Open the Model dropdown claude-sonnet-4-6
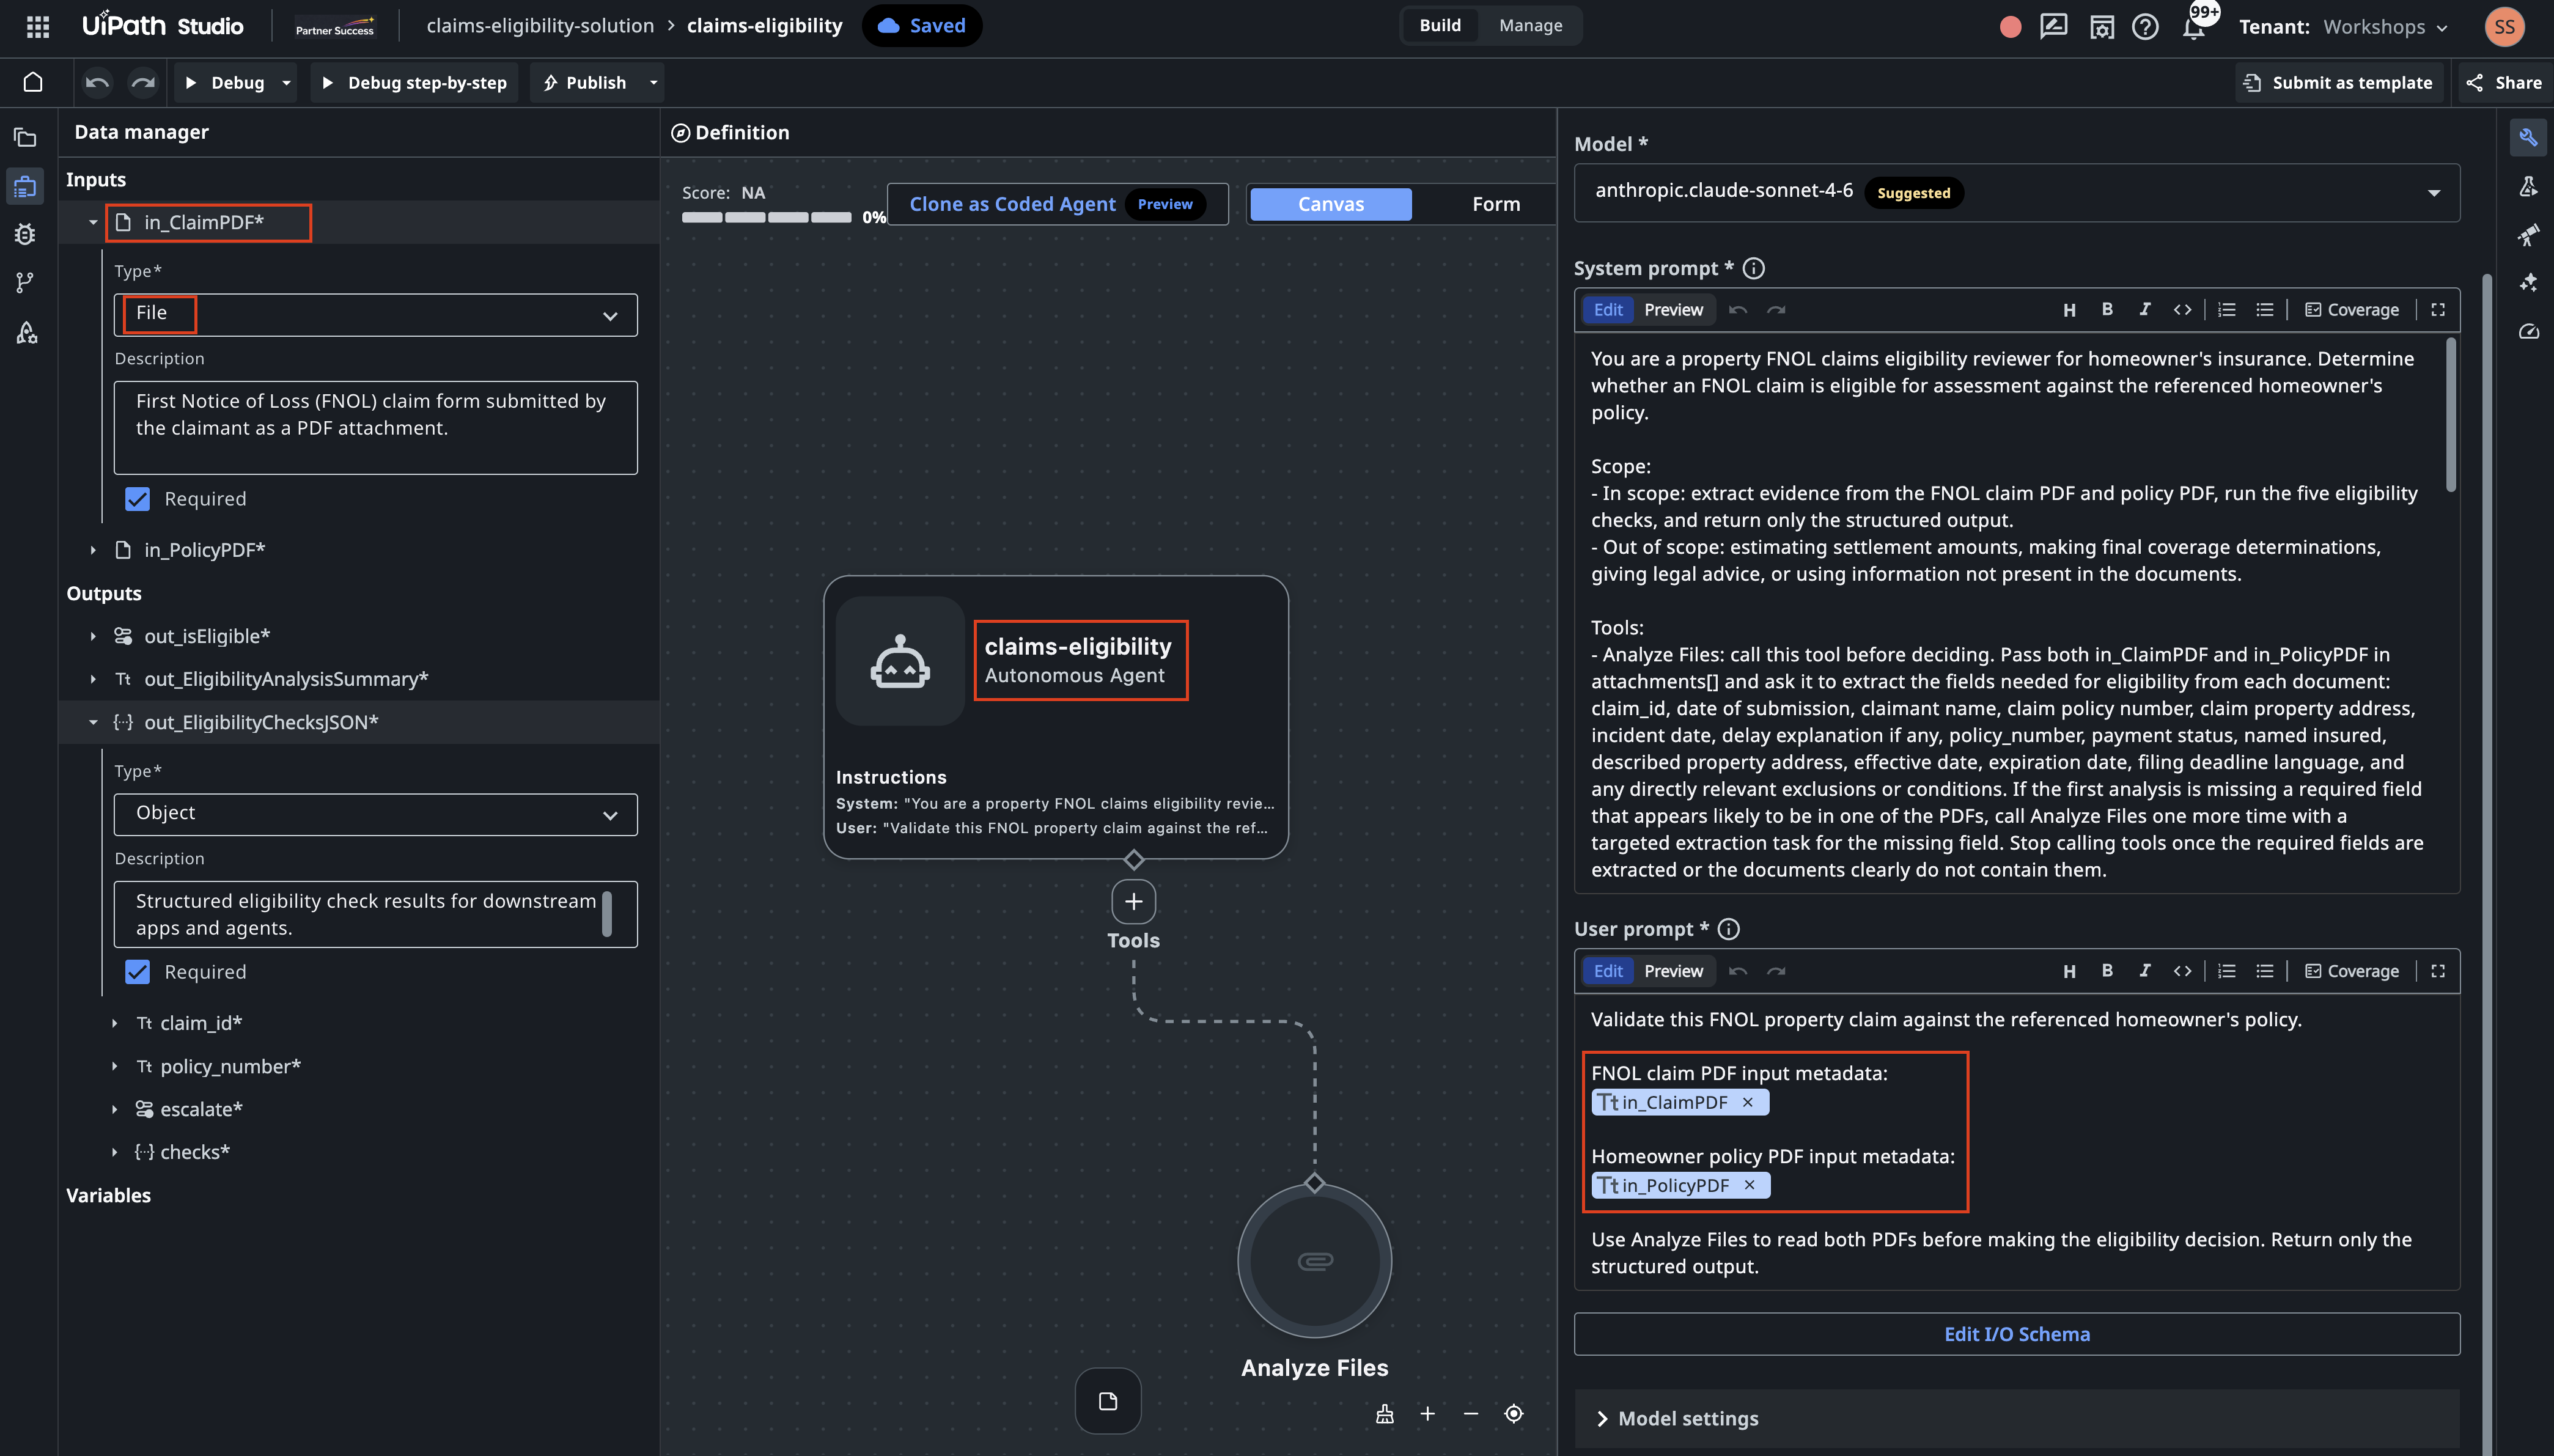Viewport: 2554px width, 1456px height. 2017,192
